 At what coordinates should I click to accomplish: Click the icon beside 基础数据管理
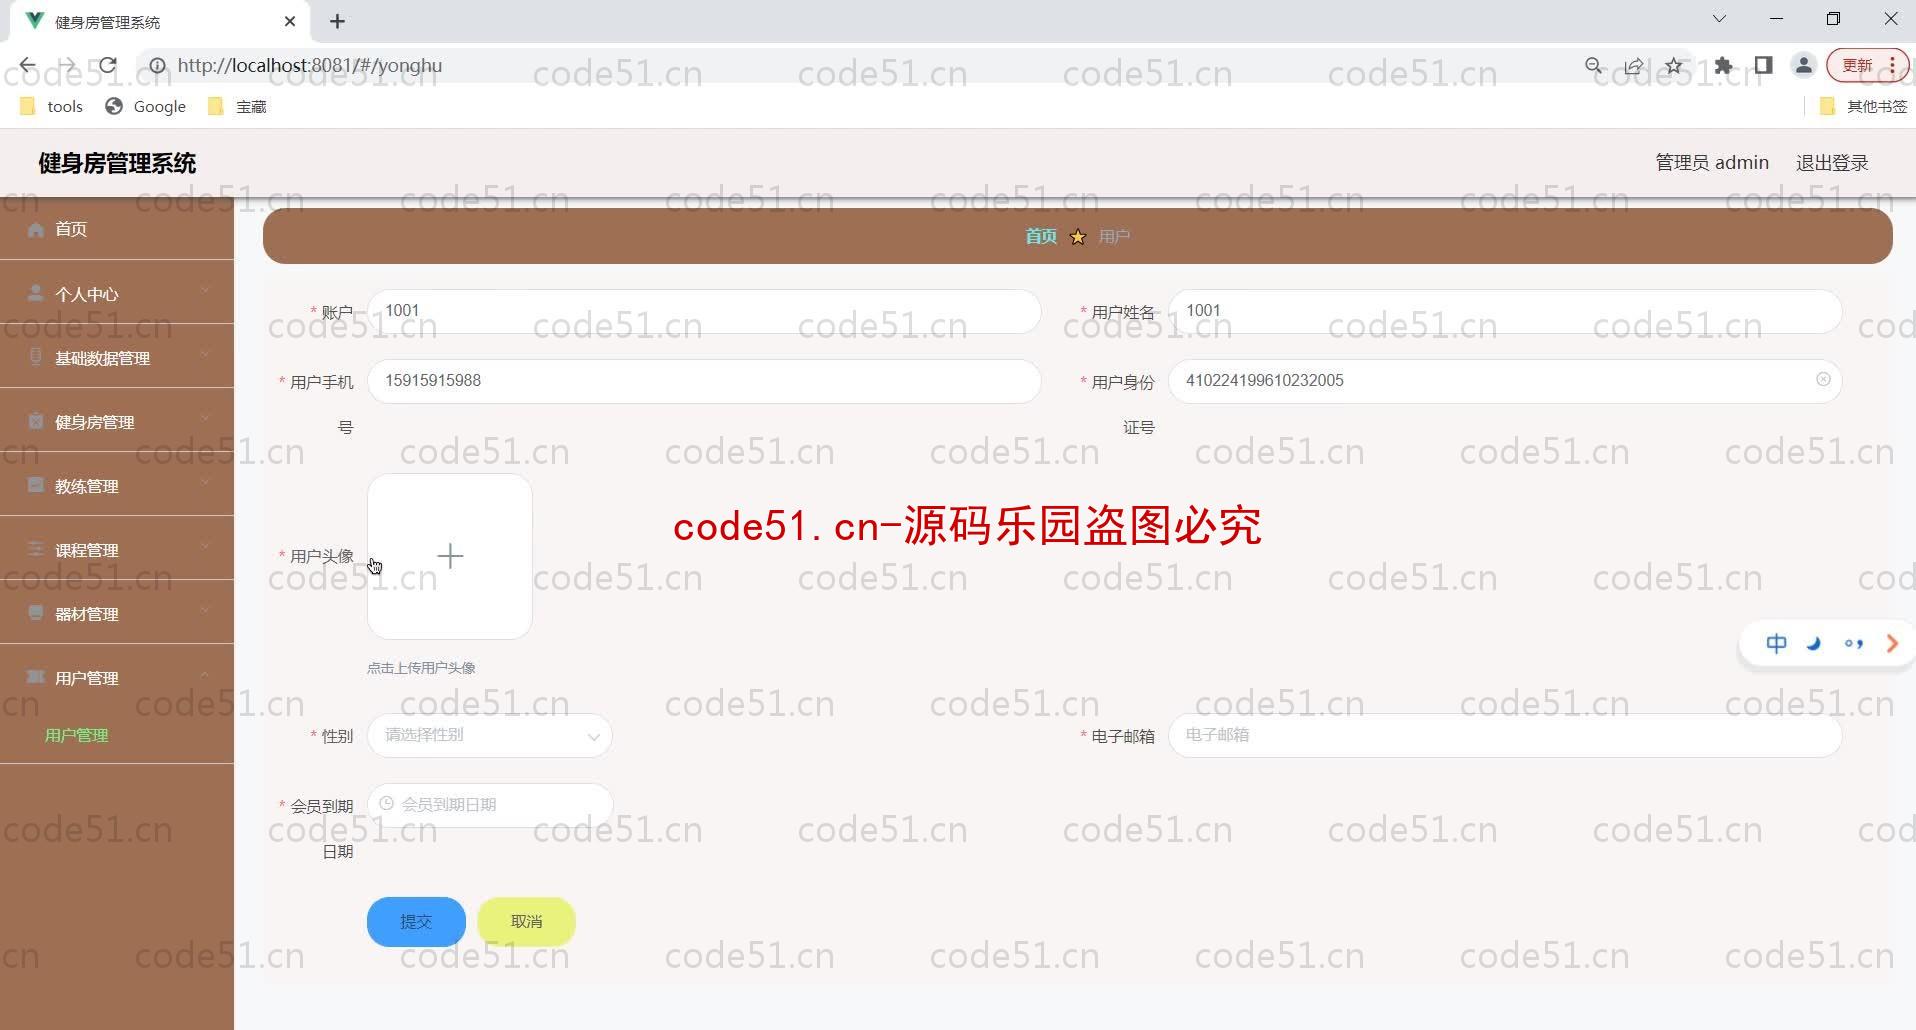click(x=36, y=357)
